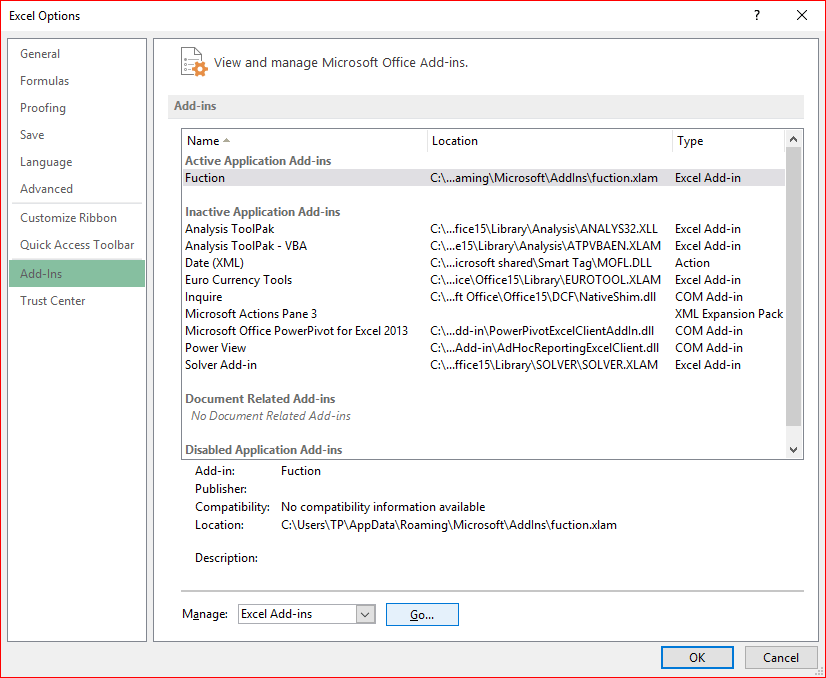Open the General options category
This screenshot has width=826, height=678.
point(40,54)
